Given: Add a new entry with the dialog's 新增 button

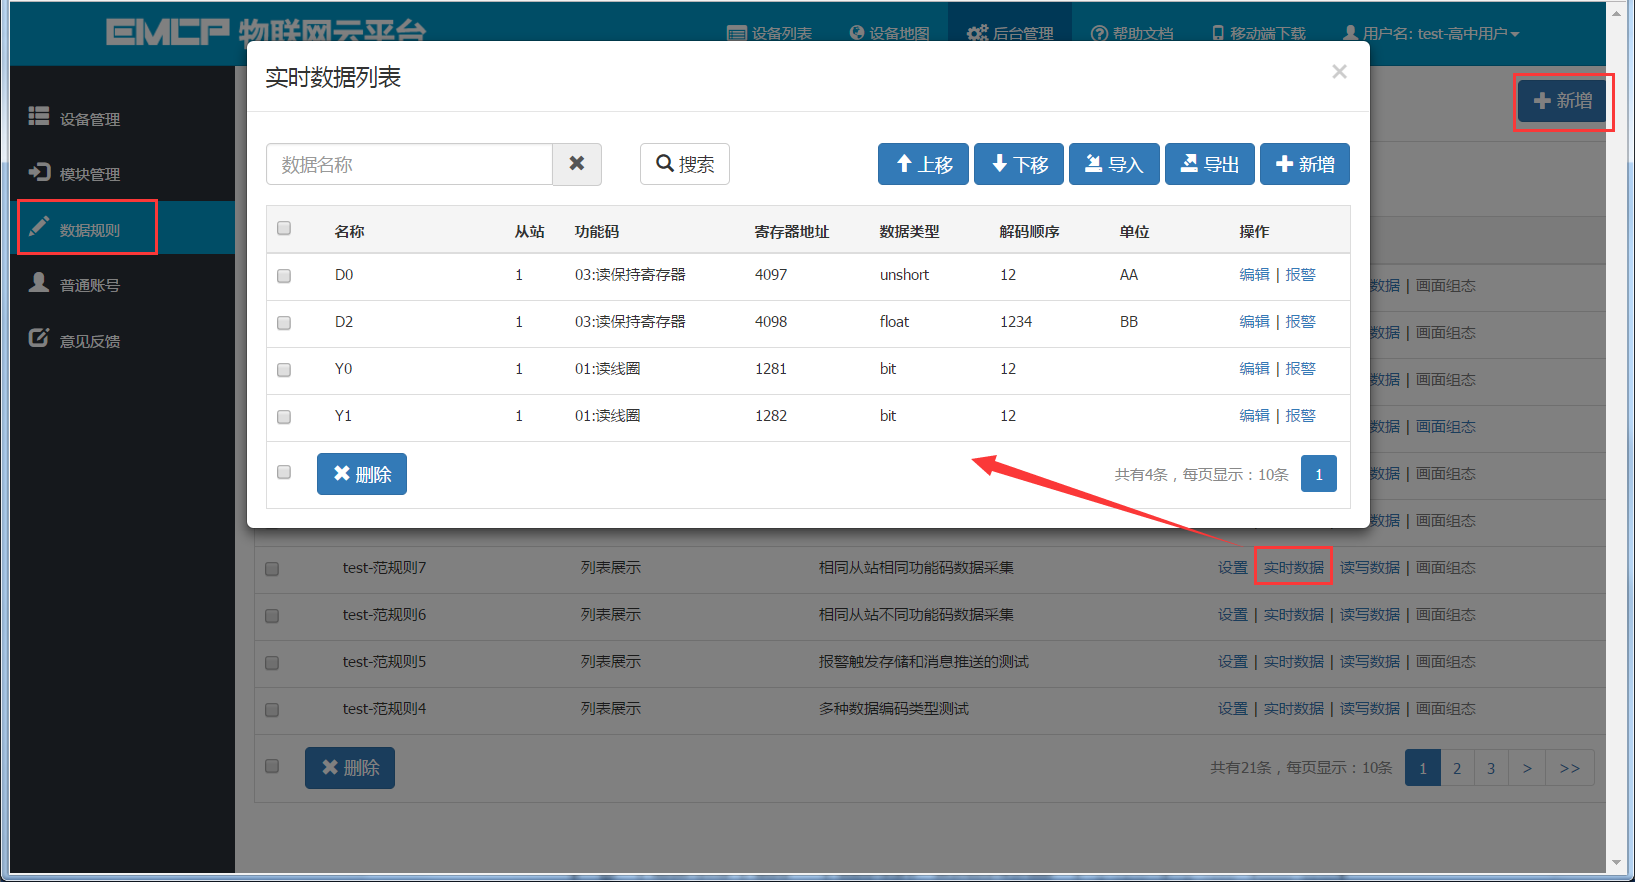Looking at the screenshot, I should (1305, 164).
